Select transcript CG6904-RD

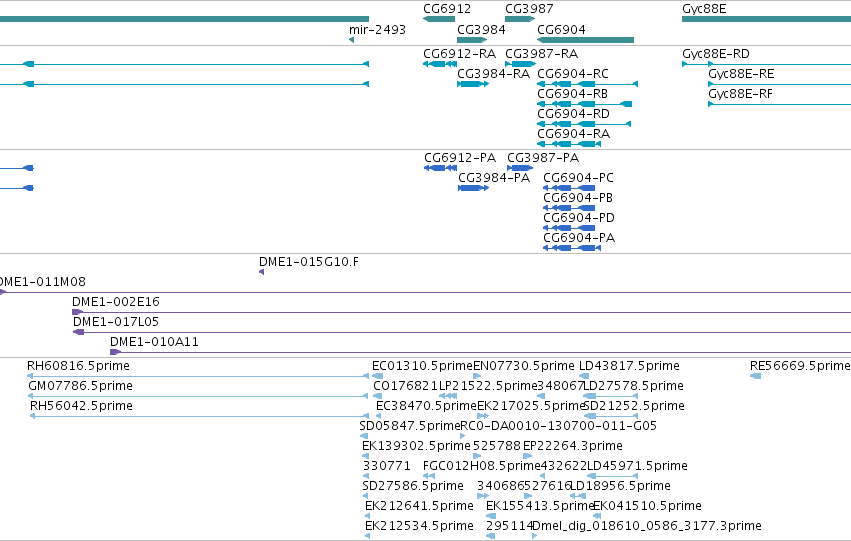584,124
